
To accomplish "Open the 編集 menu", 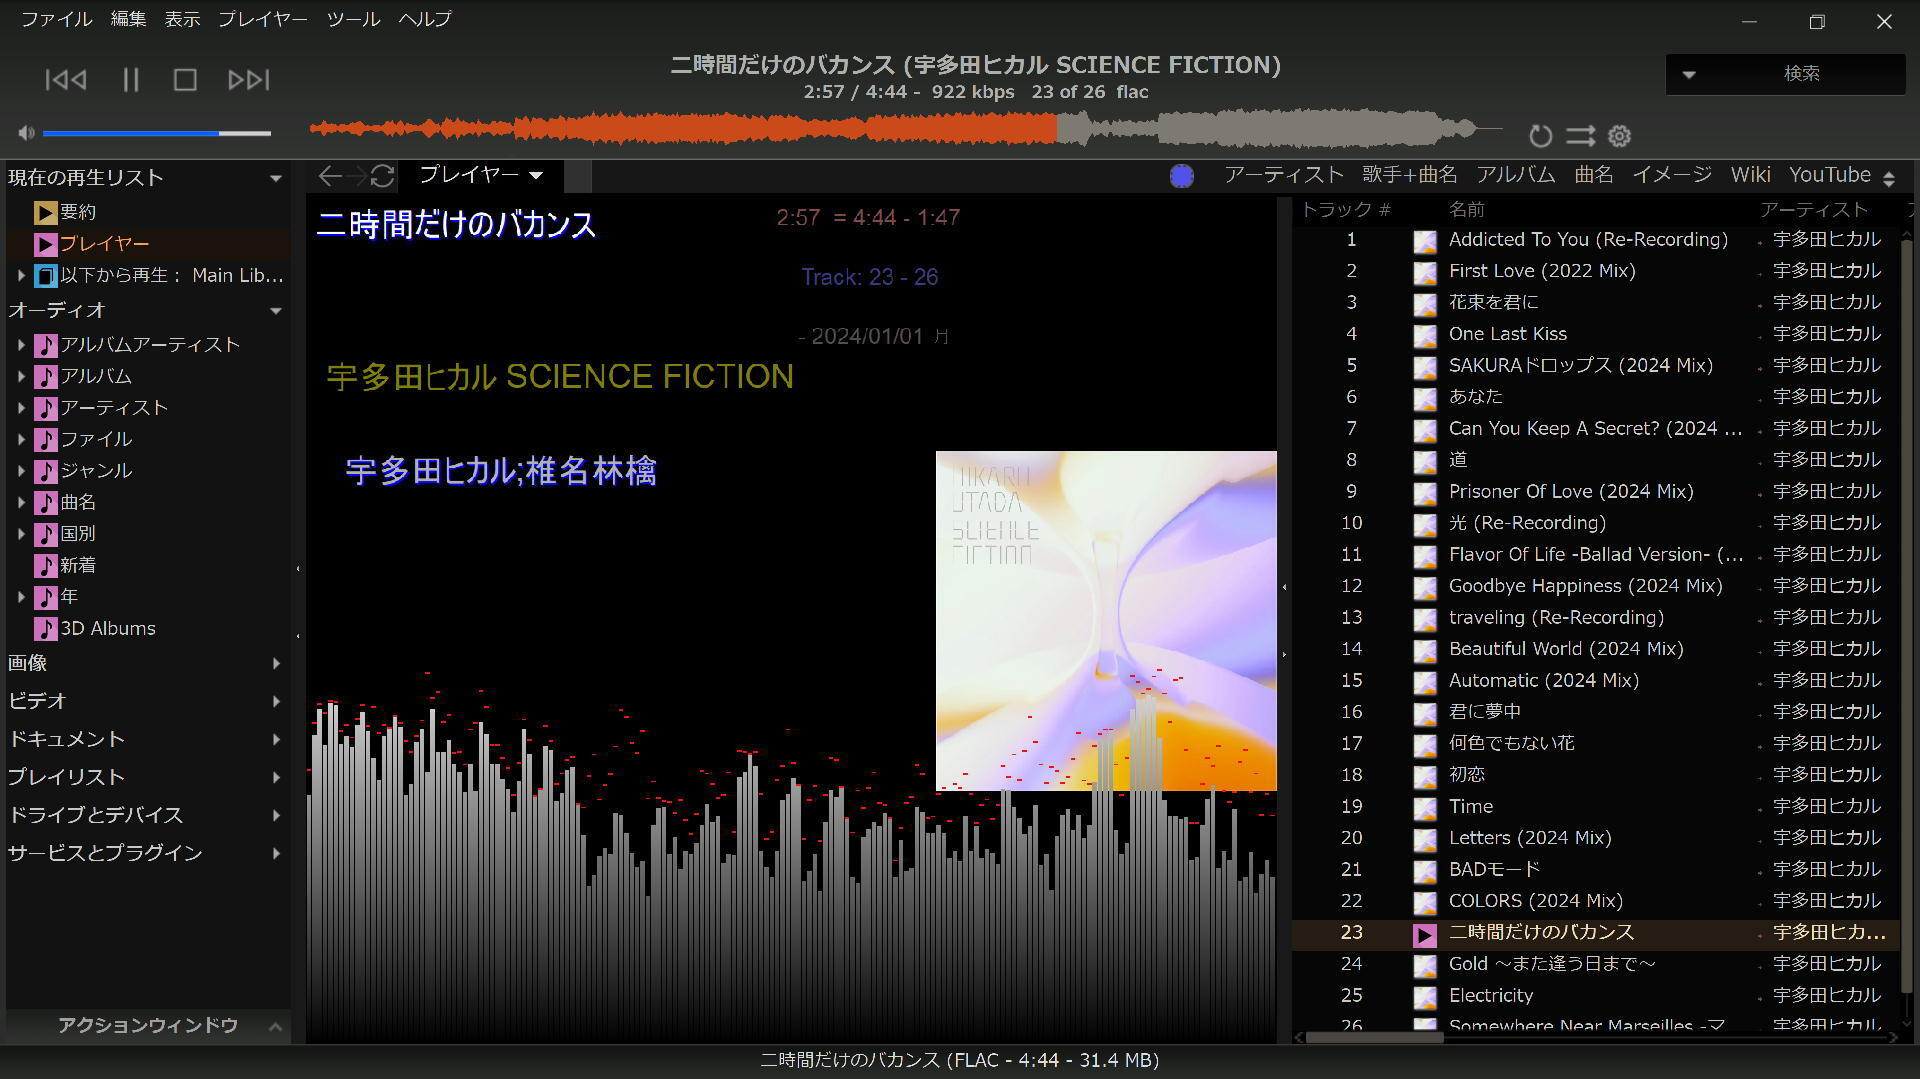I will tap(128, 19).
